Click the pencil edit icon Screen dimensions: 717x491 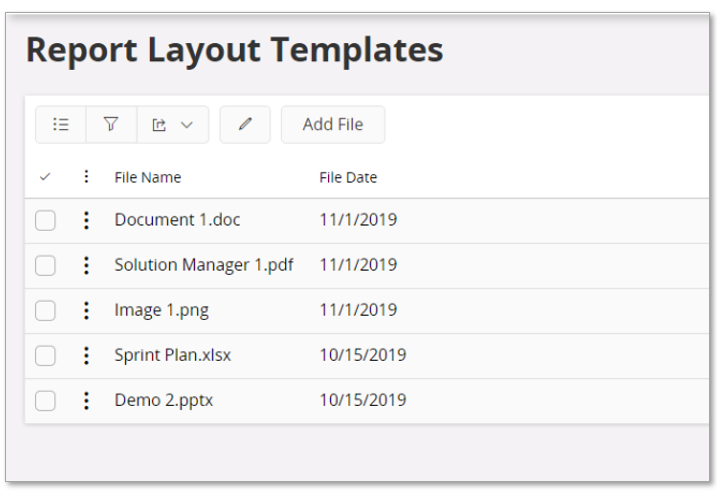pyautogui.click(x=245, y=124)
